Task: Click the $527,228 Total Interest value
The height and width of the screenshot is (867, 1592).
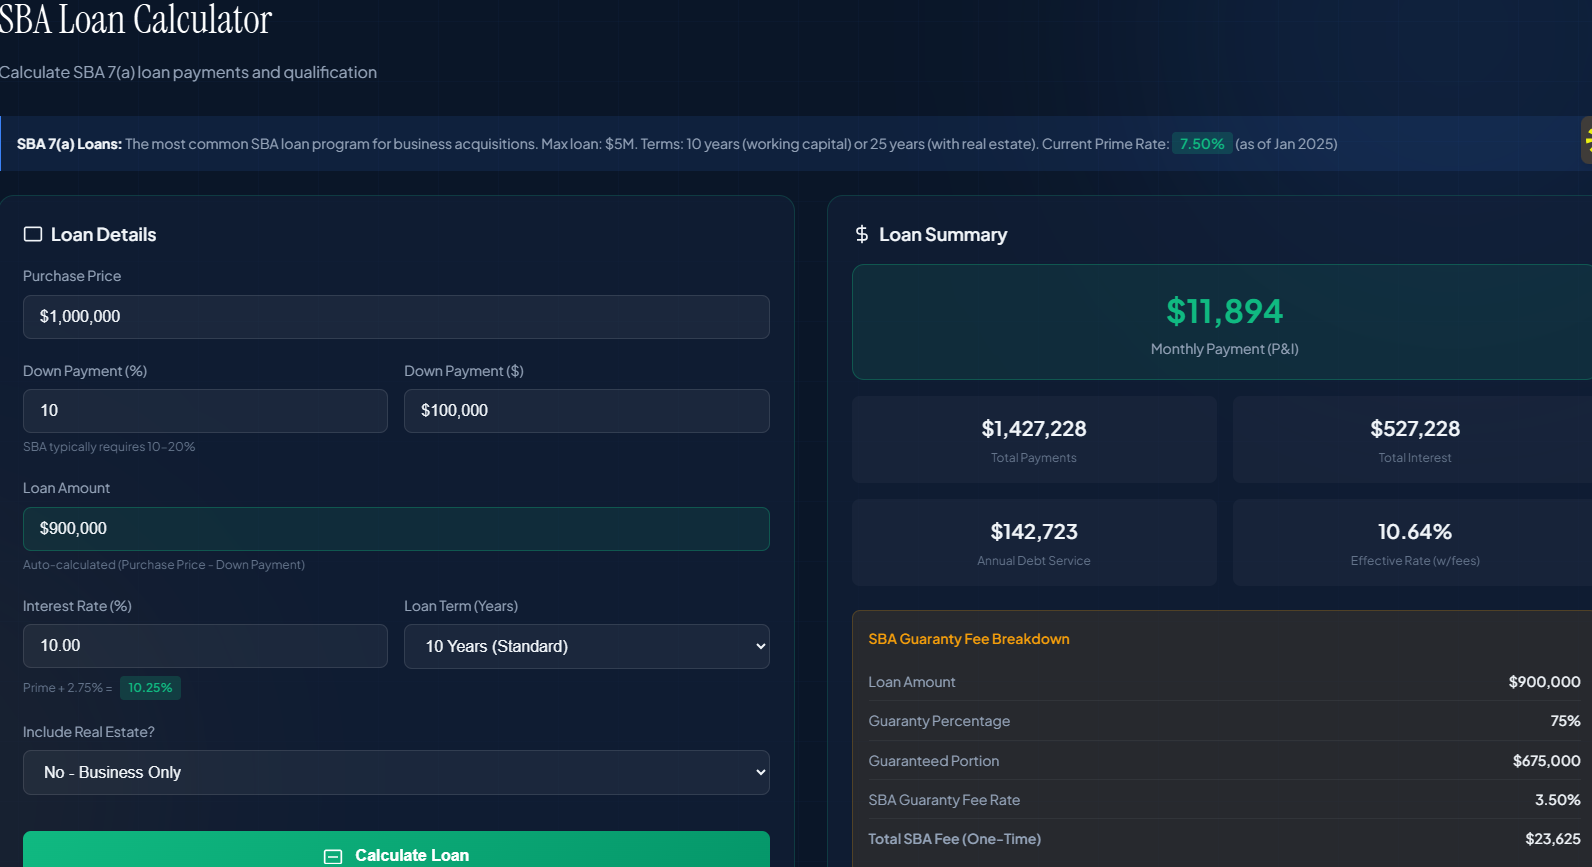Action: tap(1415, 429)
